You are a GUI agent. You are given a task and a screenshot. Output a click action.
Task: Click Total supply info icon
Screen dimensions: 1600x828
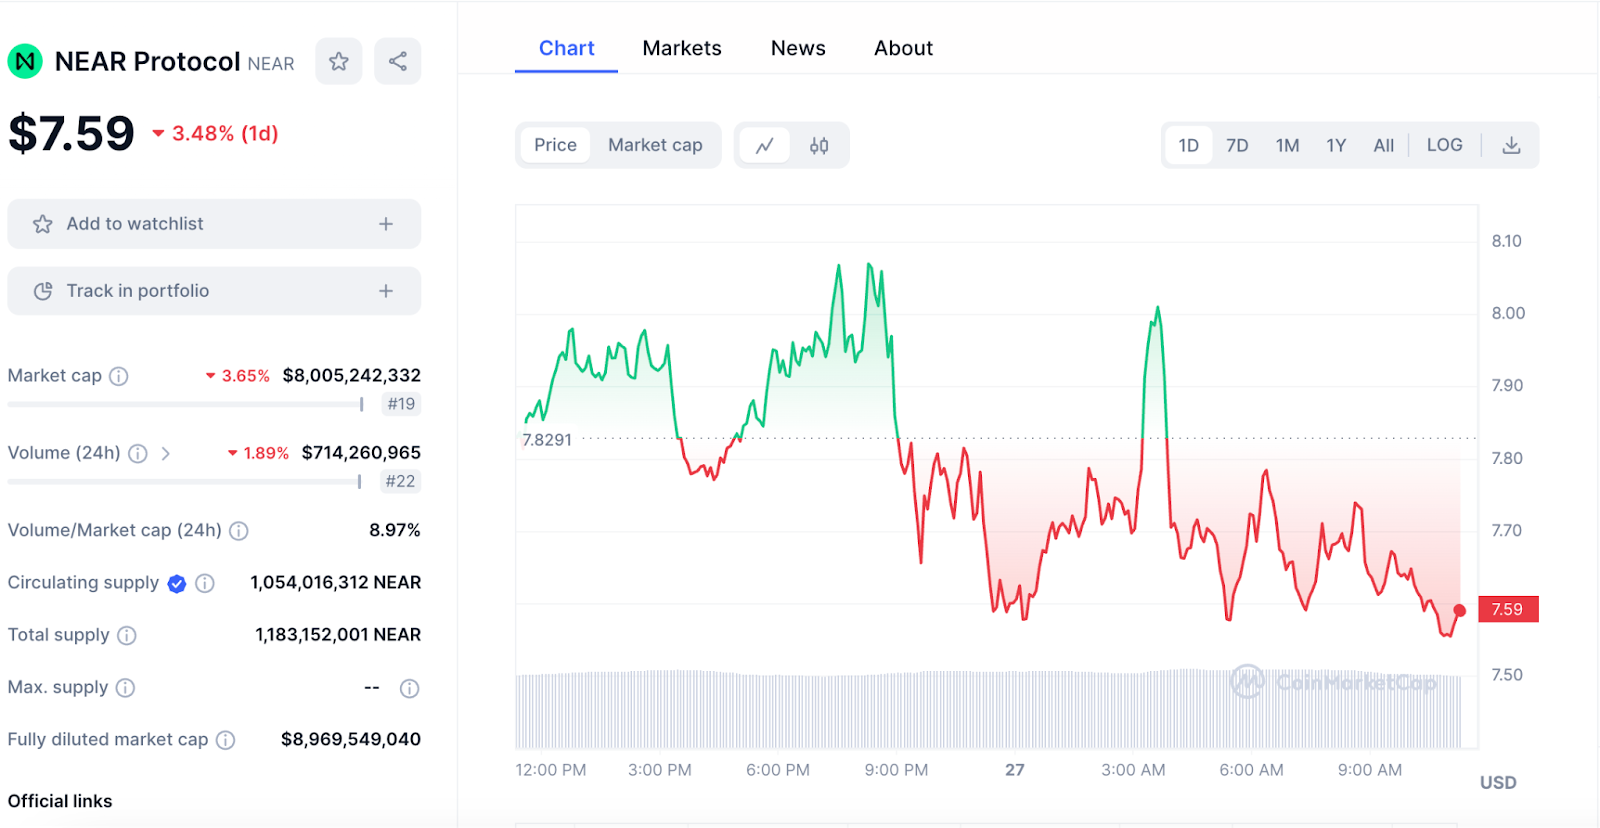(127, 635)
